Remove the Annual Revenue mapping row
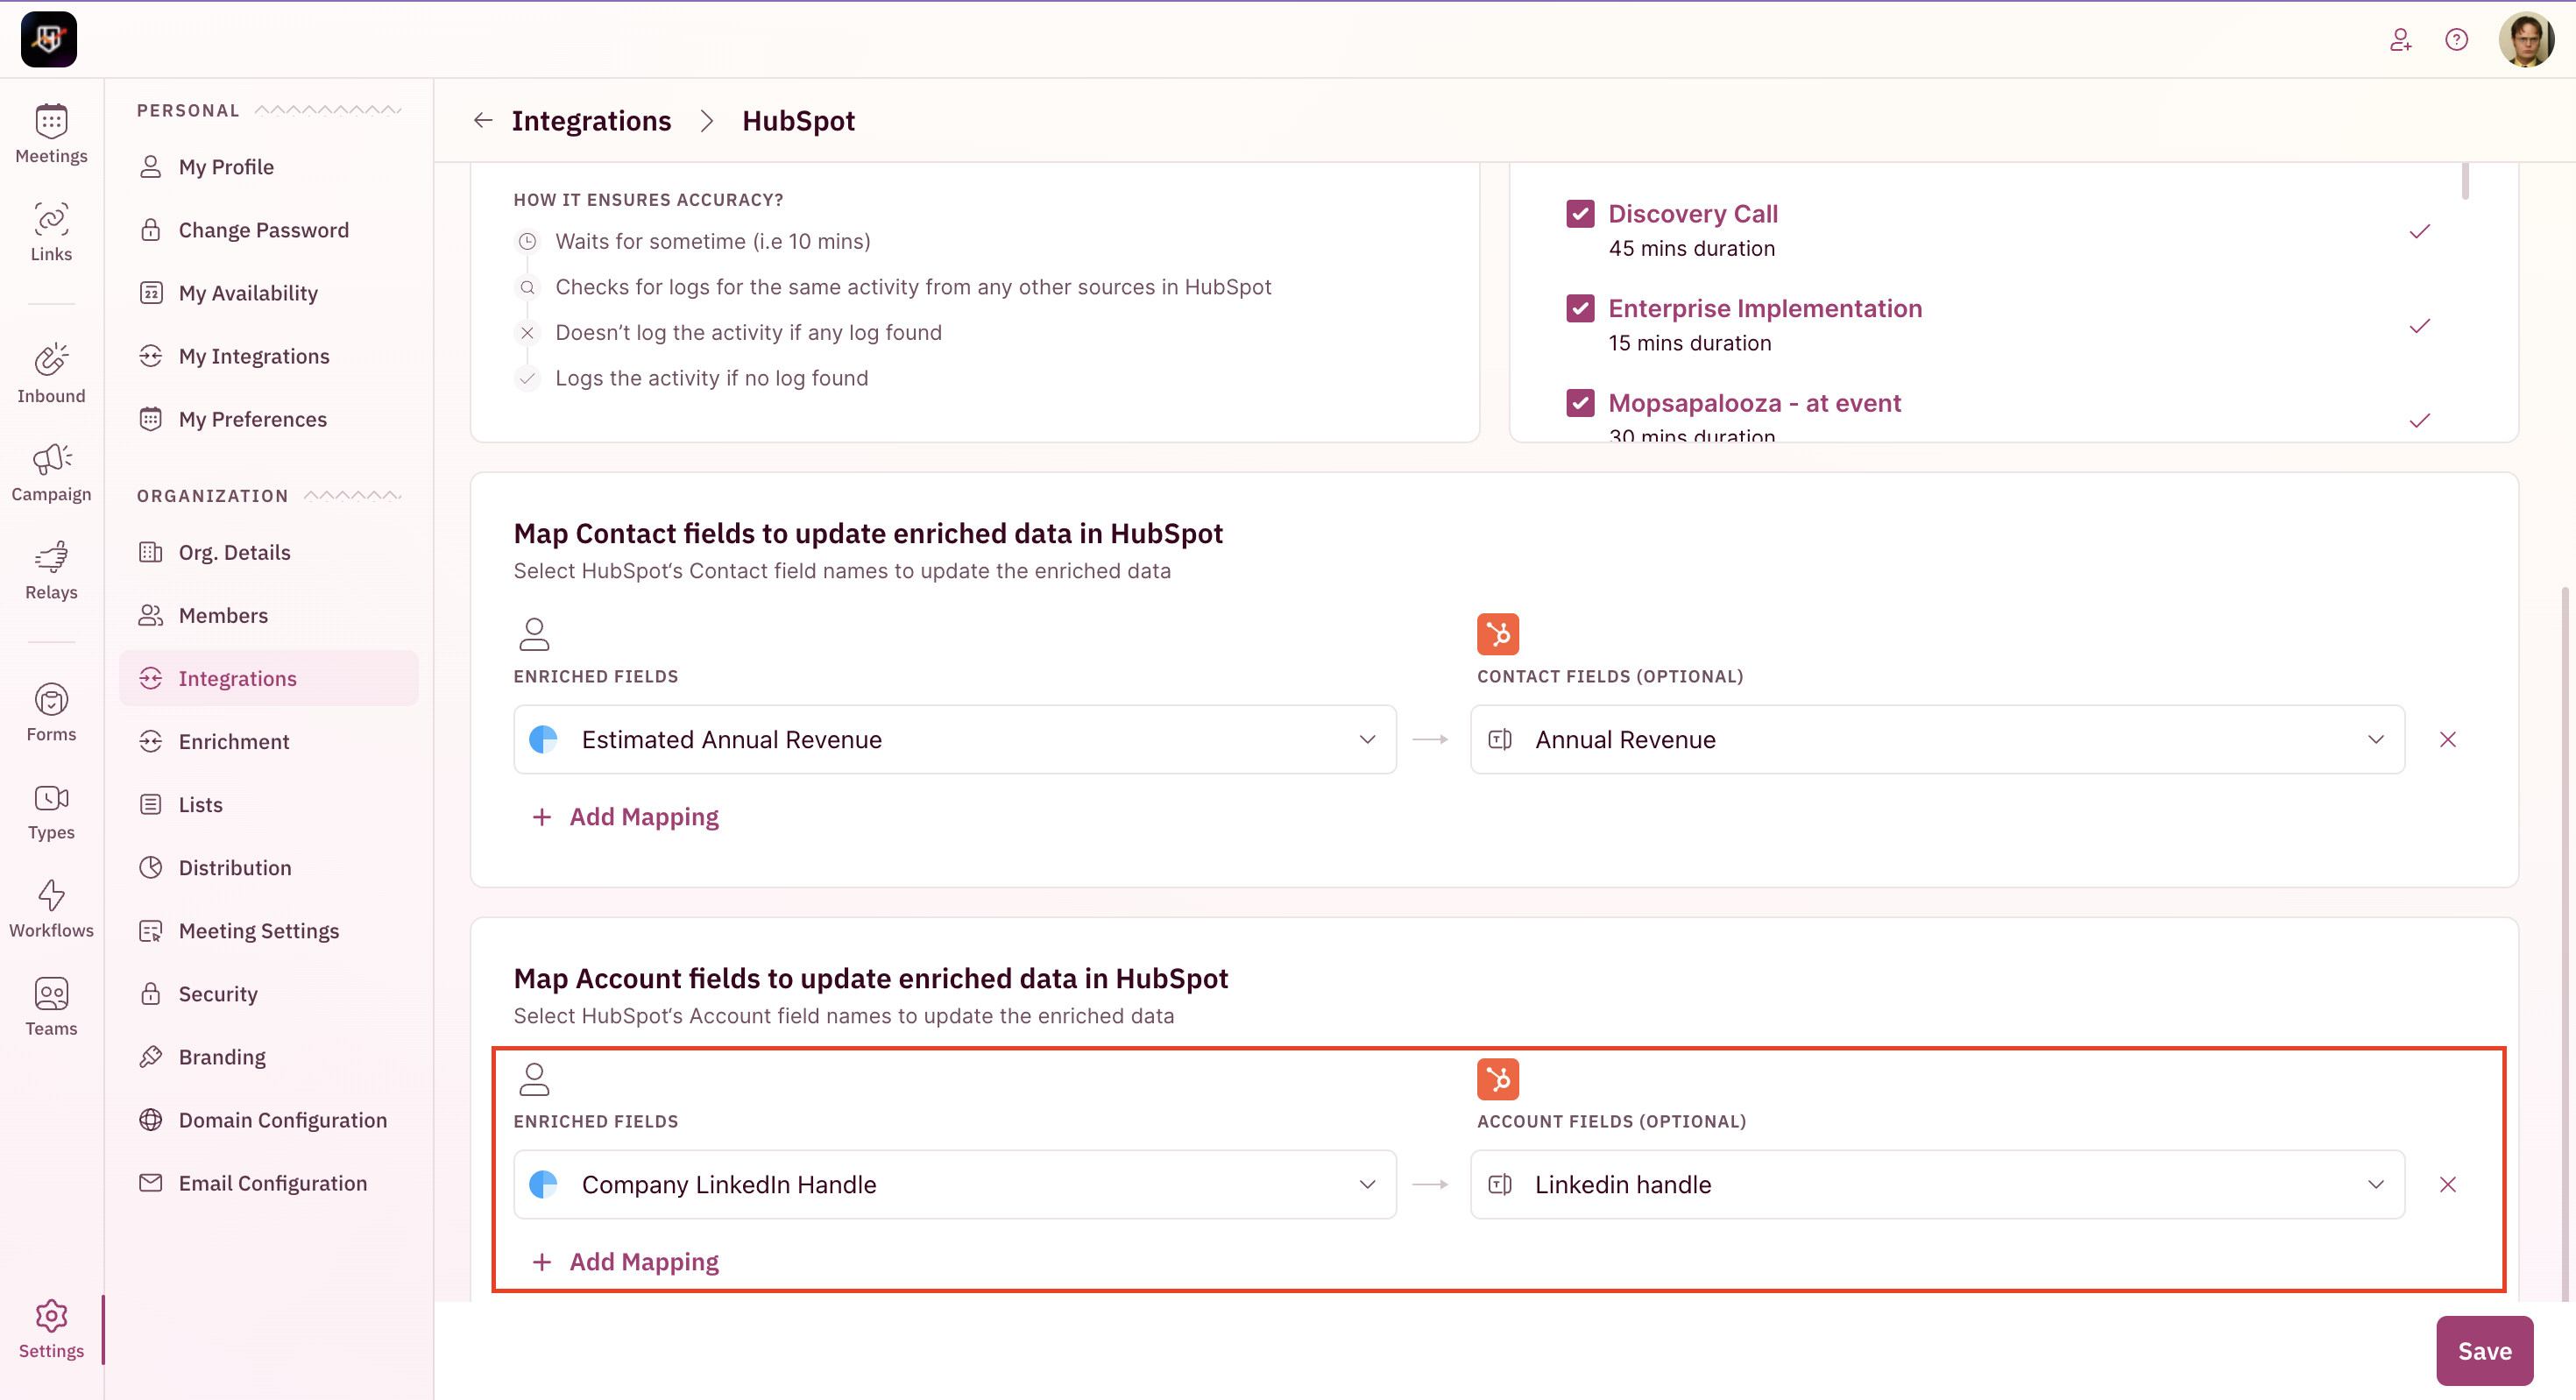 coord(2447,739)
